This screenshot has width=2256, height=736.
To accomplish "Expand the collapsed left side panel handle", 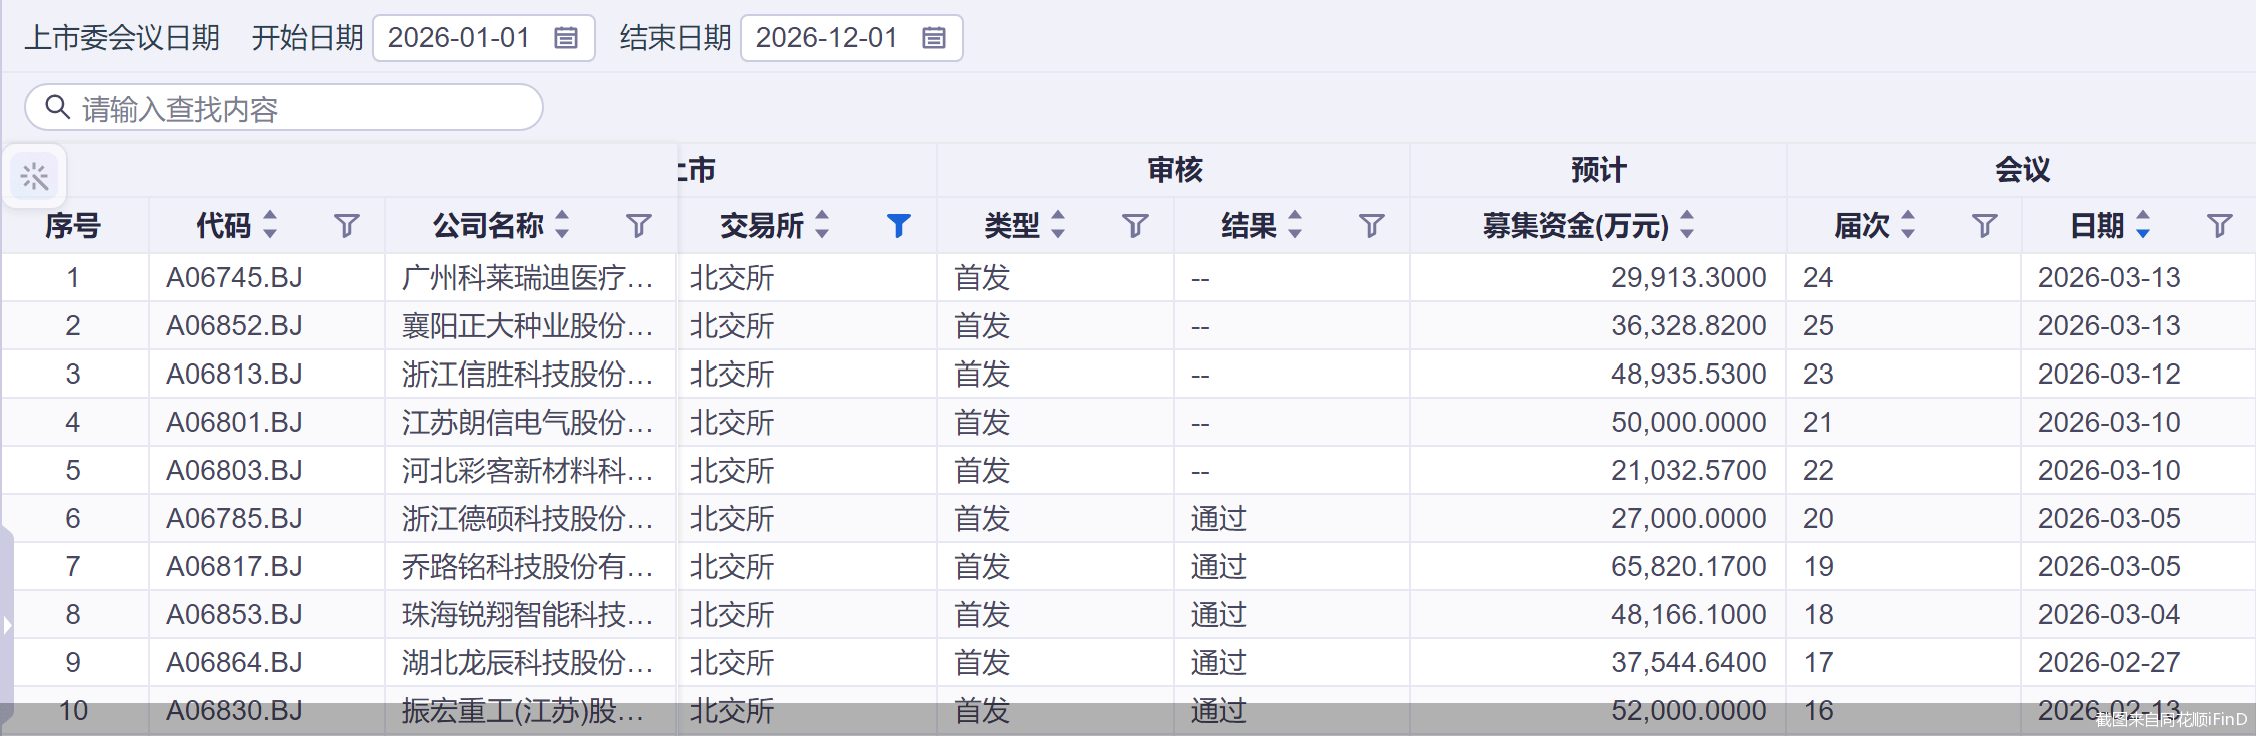I will pyautogui.click(x=7, y=626).
